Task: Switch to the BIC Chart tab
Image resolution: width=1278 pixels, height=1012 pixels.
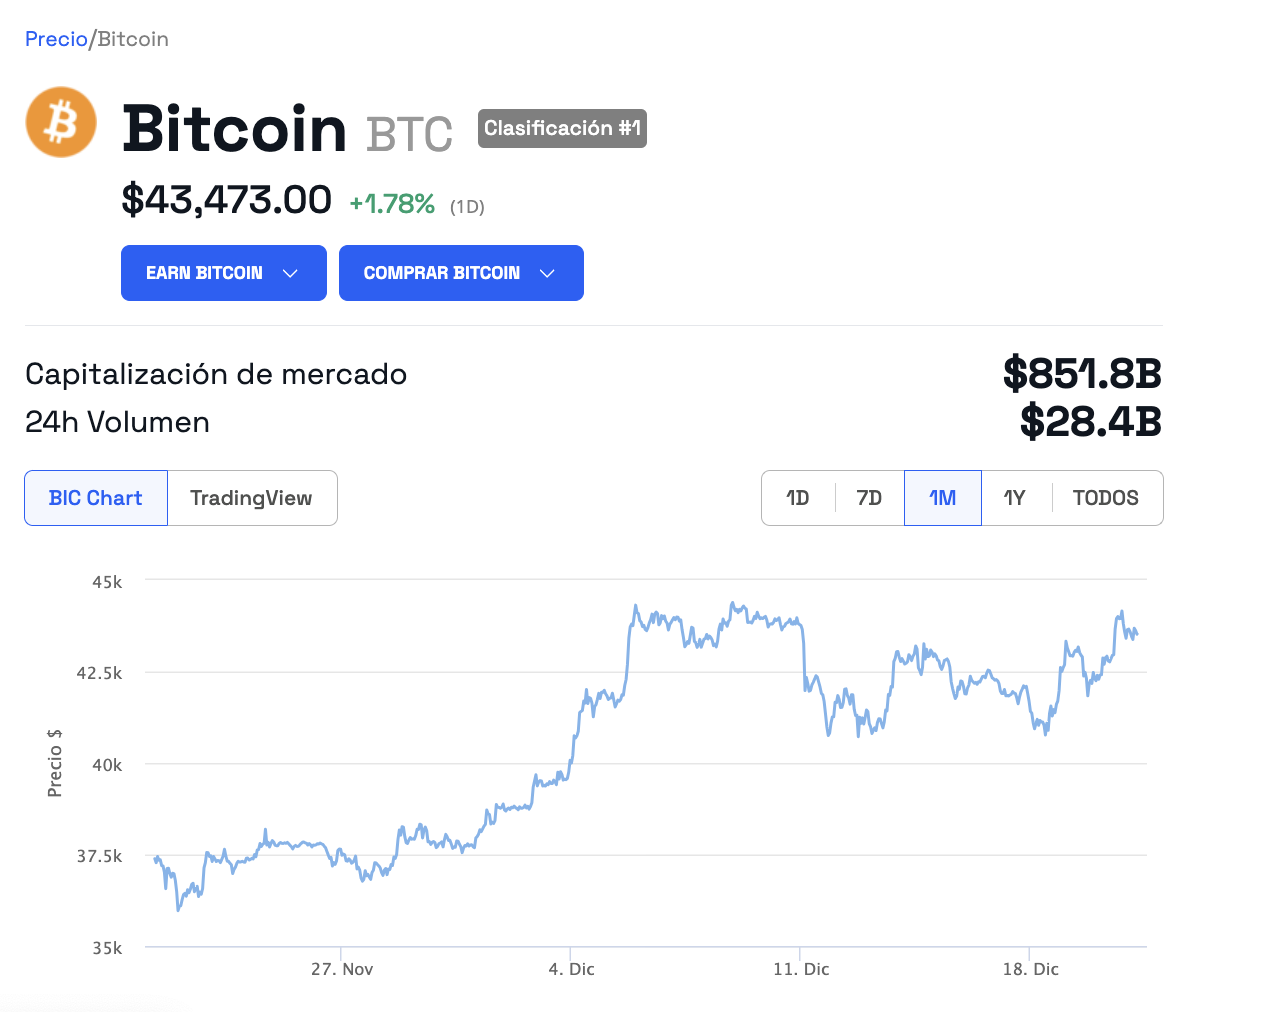Action: [96, 498]
